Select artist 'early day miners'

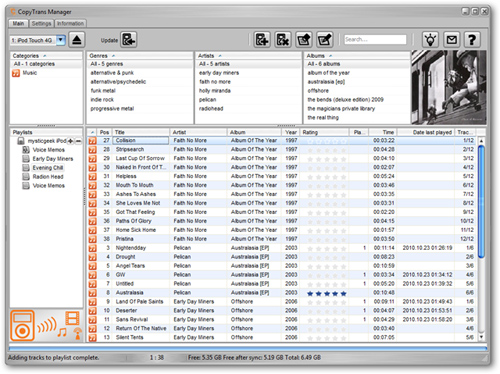tap(219, 73)
